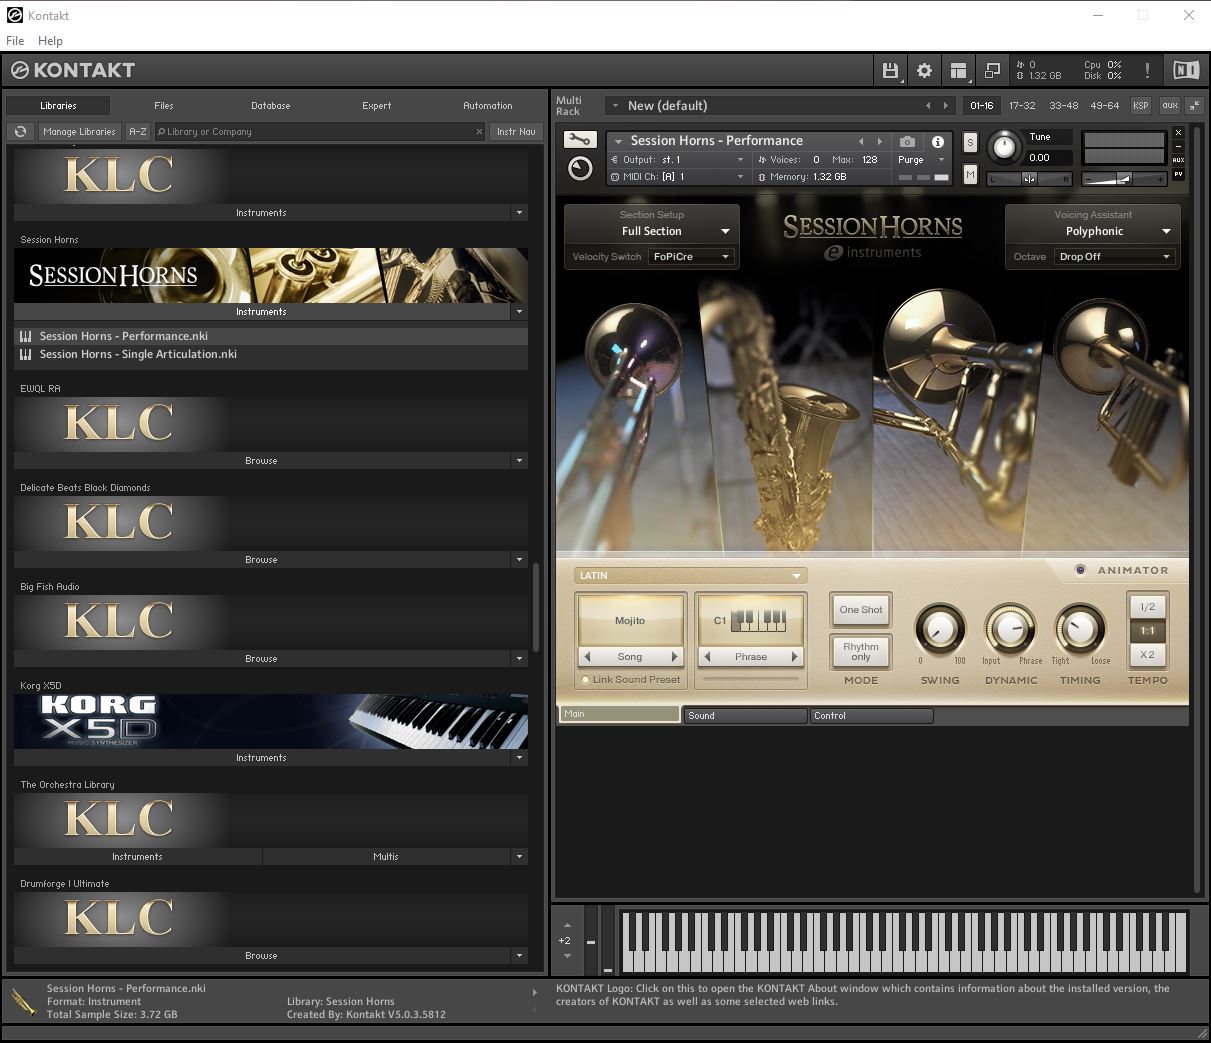Switch to the Database tab
Viewport: 1211px width, 1043px height.
tap(271, 105)
